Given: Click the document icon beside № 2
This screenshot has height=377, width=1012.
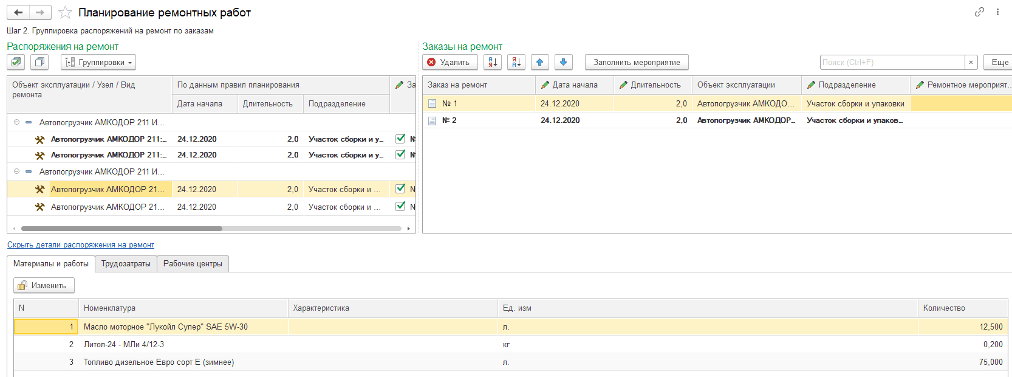Looking at the screenshot, I should [432, 121].
